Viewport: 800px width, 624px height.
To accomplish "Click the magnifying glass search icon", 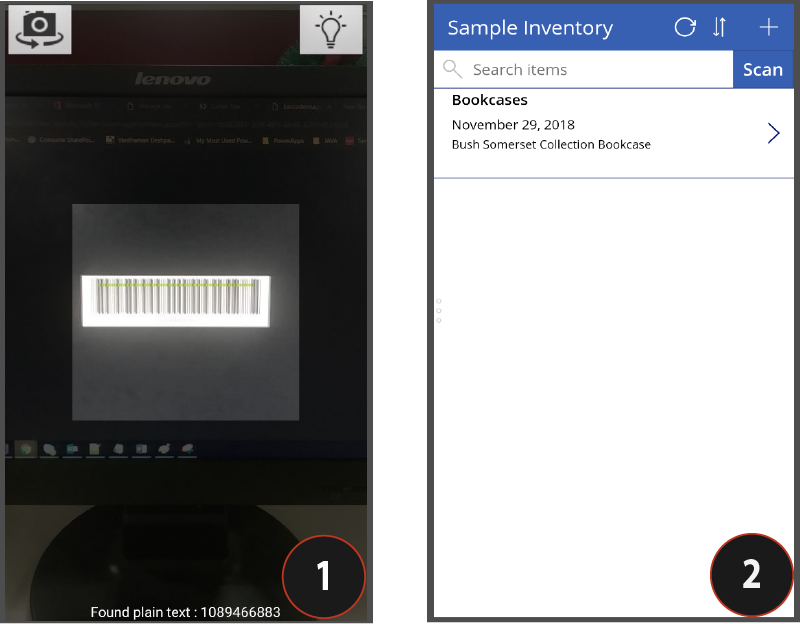I will coord(453,69).
